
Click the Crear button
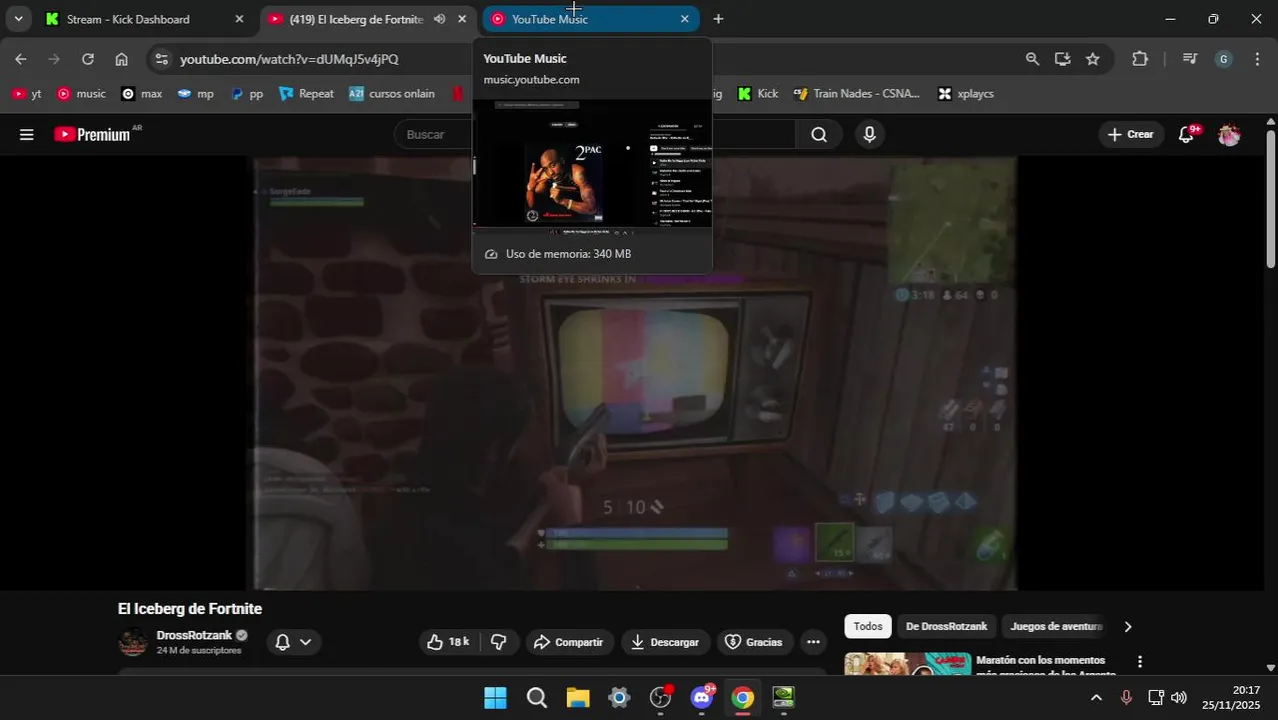(1131, 134)
